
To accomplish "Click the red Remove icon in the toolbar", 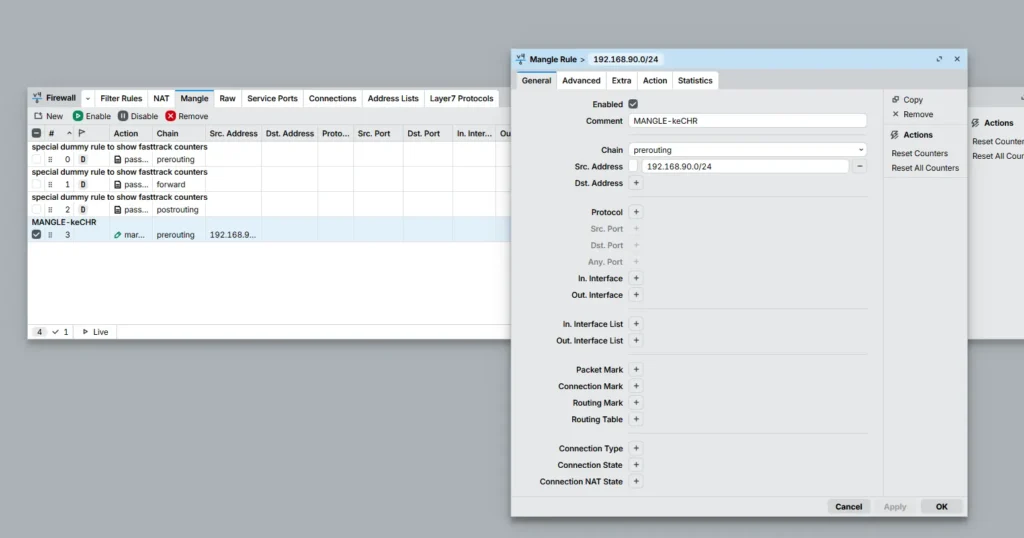I will (x=171, y=116).
